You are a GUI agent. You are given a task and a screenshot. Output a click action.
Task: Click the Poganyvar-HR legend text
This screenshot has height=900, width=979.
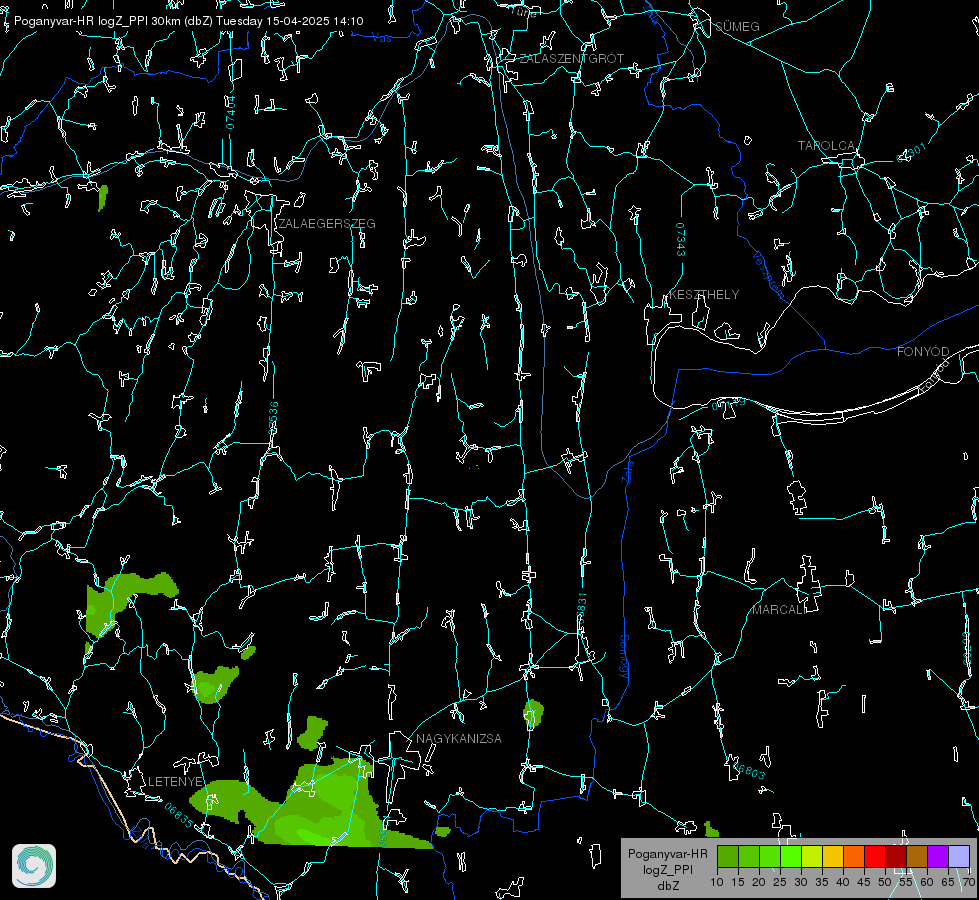667,854
